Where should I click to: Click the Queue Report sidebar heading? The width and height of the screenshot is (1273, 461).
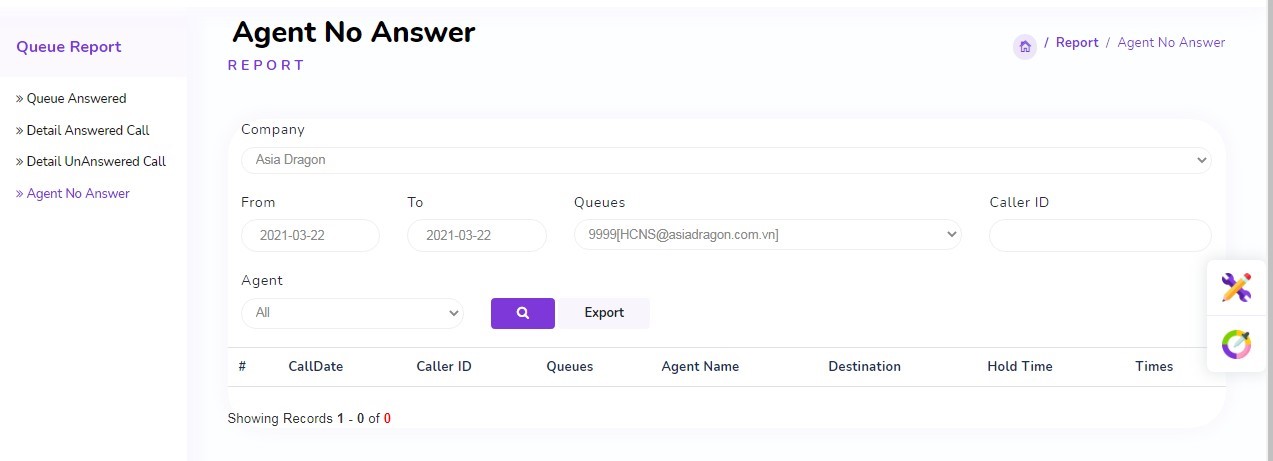click(x=69, y=47)
